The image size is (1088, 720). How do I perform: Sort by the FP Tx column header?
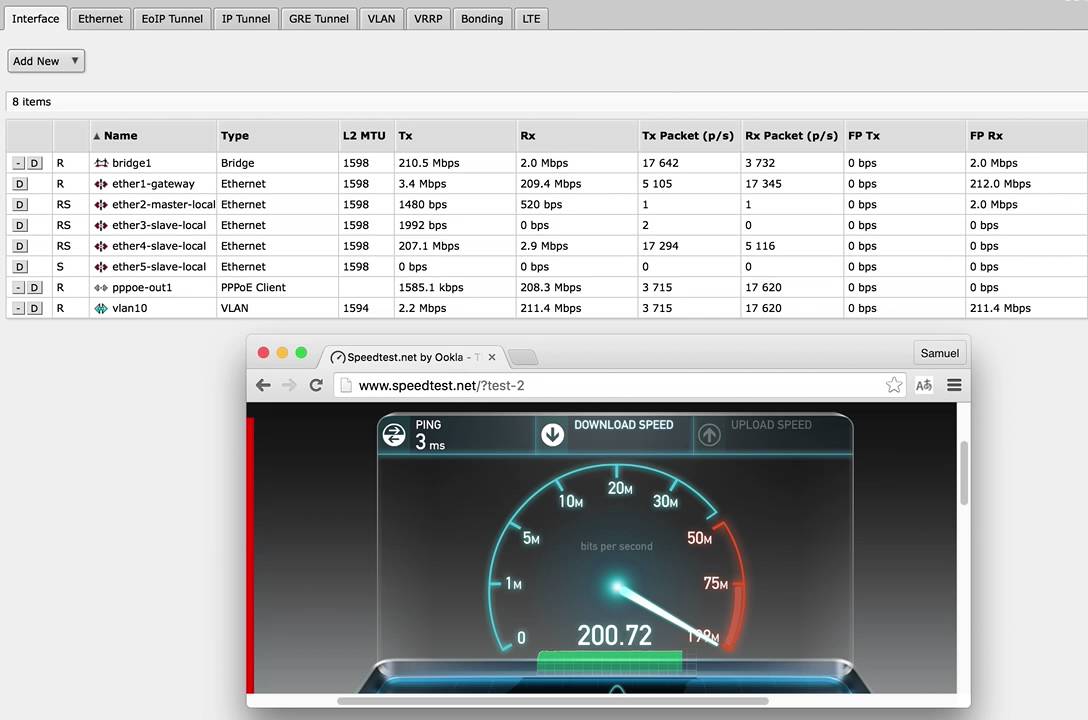point(904,136)
